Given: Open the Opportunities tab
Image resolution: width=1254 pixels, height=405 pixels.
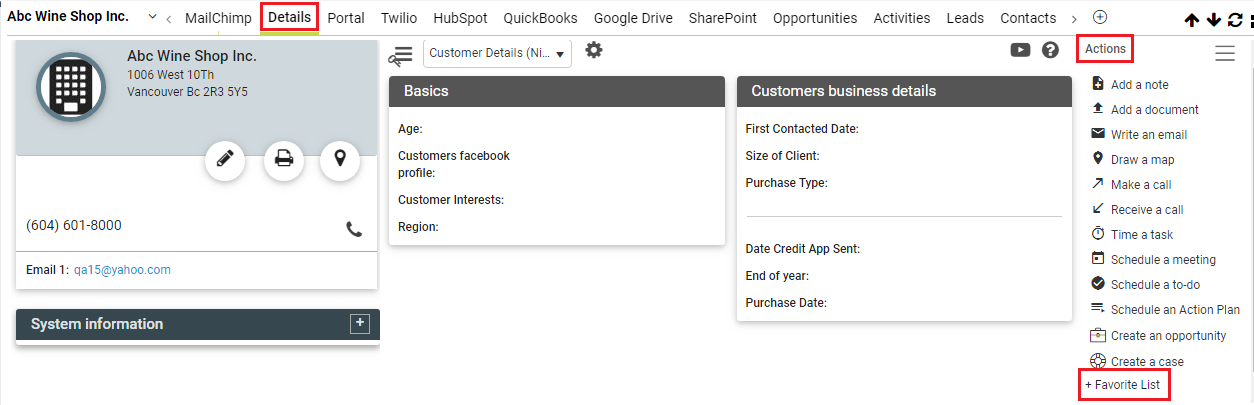Looking at the screenshot, I should [815, 18].
